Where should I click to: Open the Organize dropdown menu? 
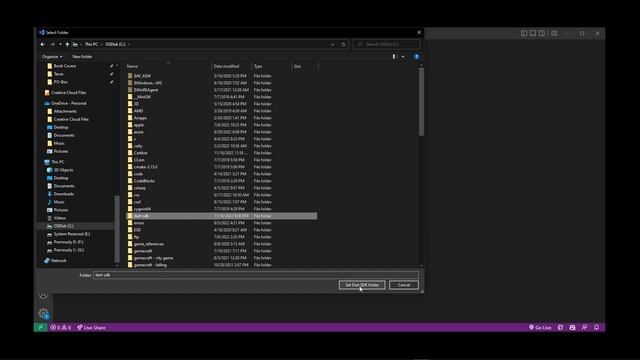coord(52,57)
